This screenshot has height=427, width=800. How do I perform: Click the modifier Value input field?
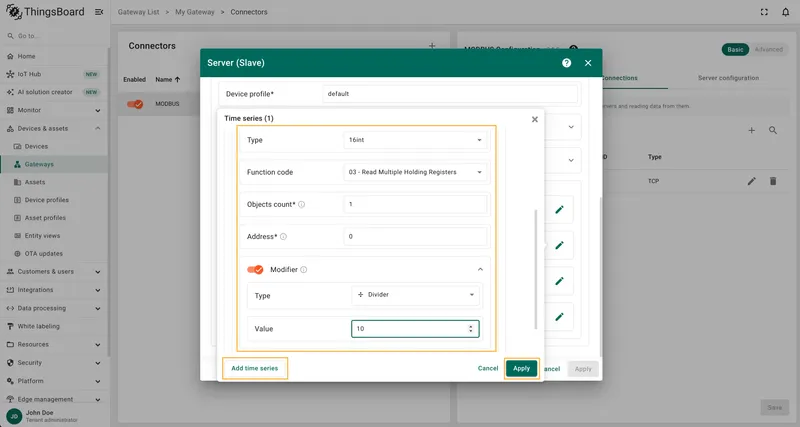pyautogui.click(x=415, y=329)
